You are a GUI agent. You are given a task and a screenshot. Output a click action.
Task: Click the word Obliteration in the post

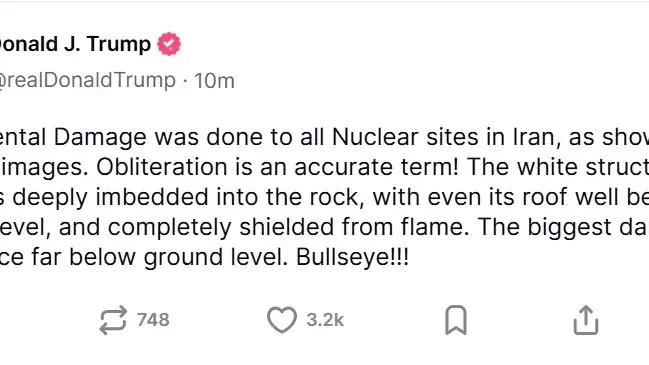point(162,167)
